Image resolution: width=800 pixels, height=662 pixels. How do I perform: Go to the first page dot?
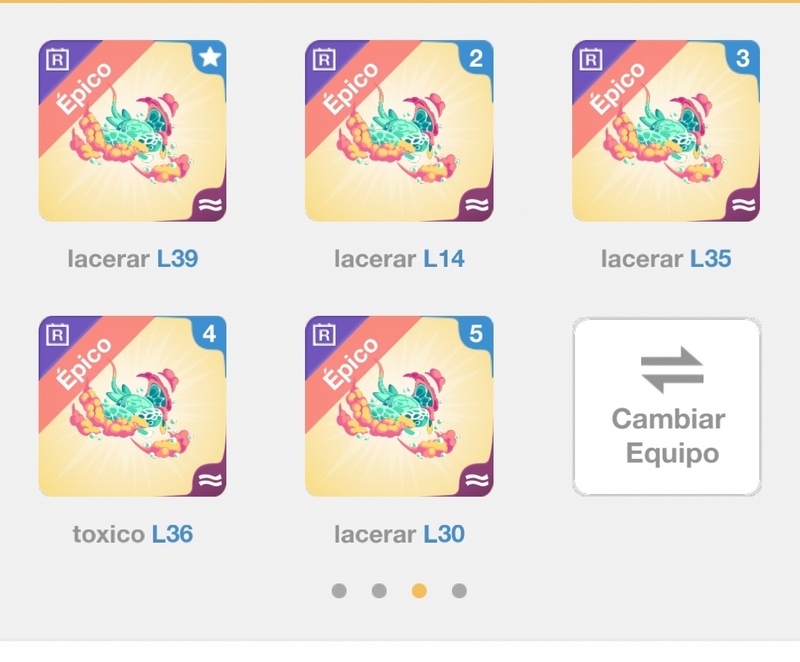(339, 591)
